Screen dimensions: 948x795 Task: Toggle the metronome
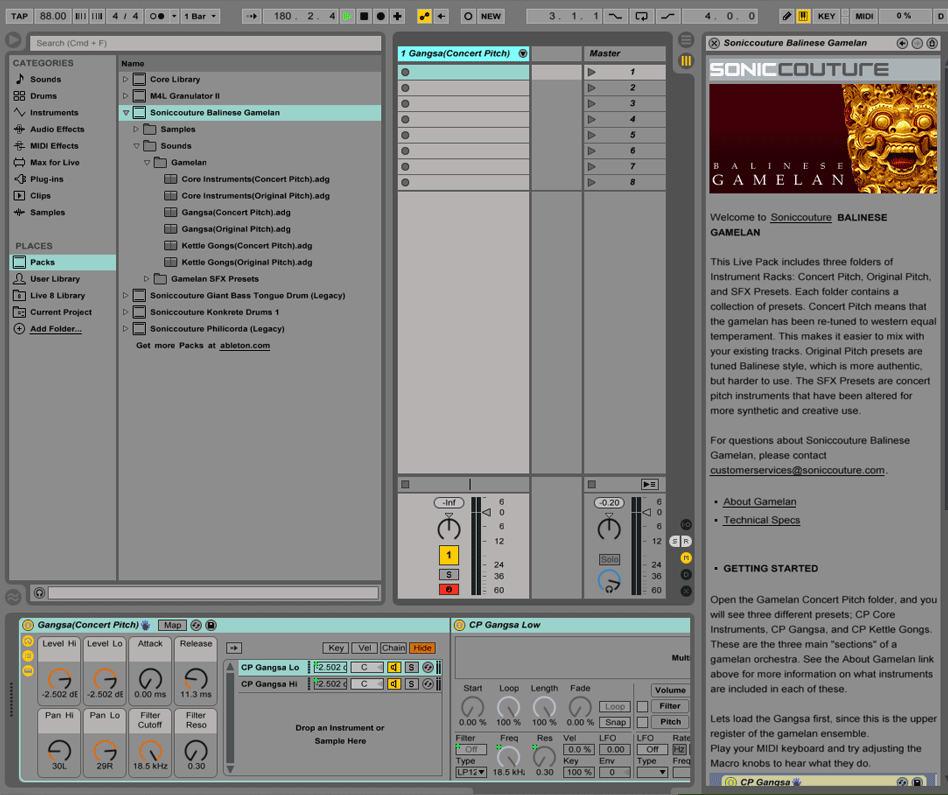click(x=157, y=16)
